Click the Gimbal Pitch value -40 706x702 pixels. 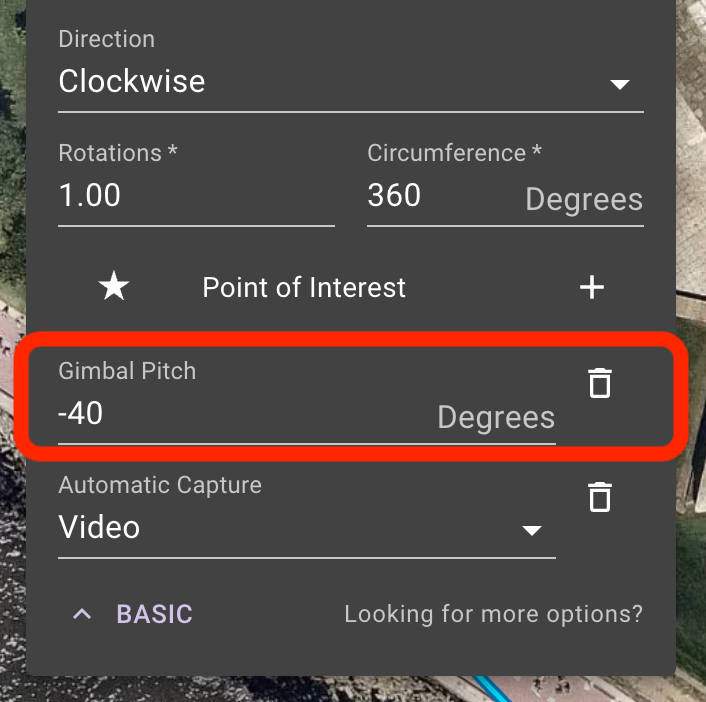[x=81, y=413]
